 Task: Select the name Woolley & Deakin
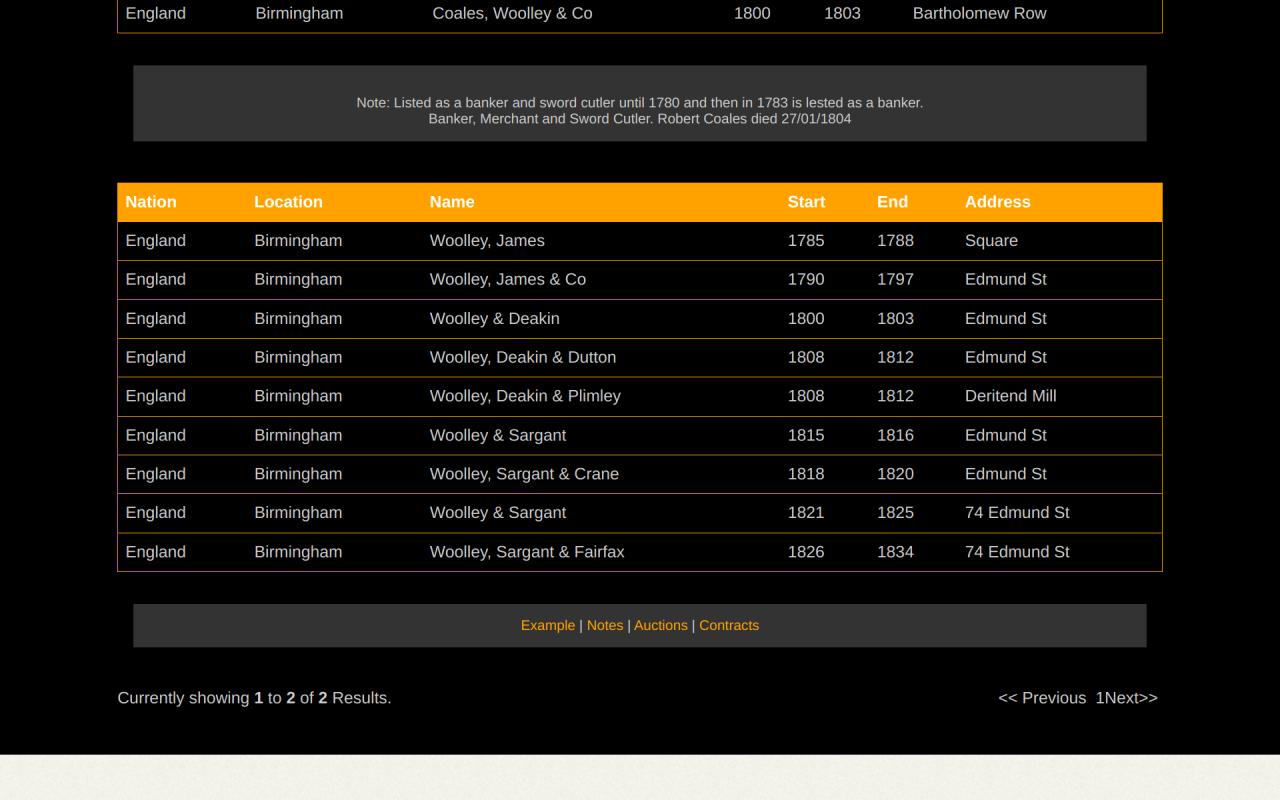point(495,319)
